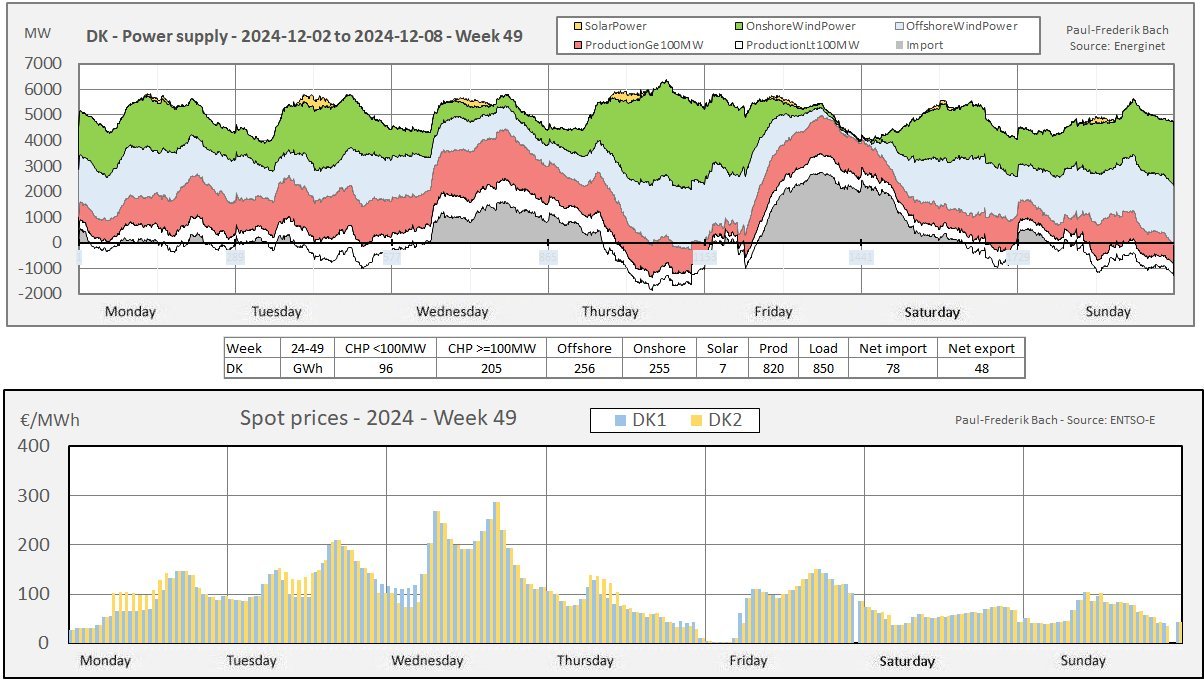The width and height of the screenshot is (1204, 680).
Task: Click the OnshoreWindPower green legend swatch
Action: tap(737, 26)
